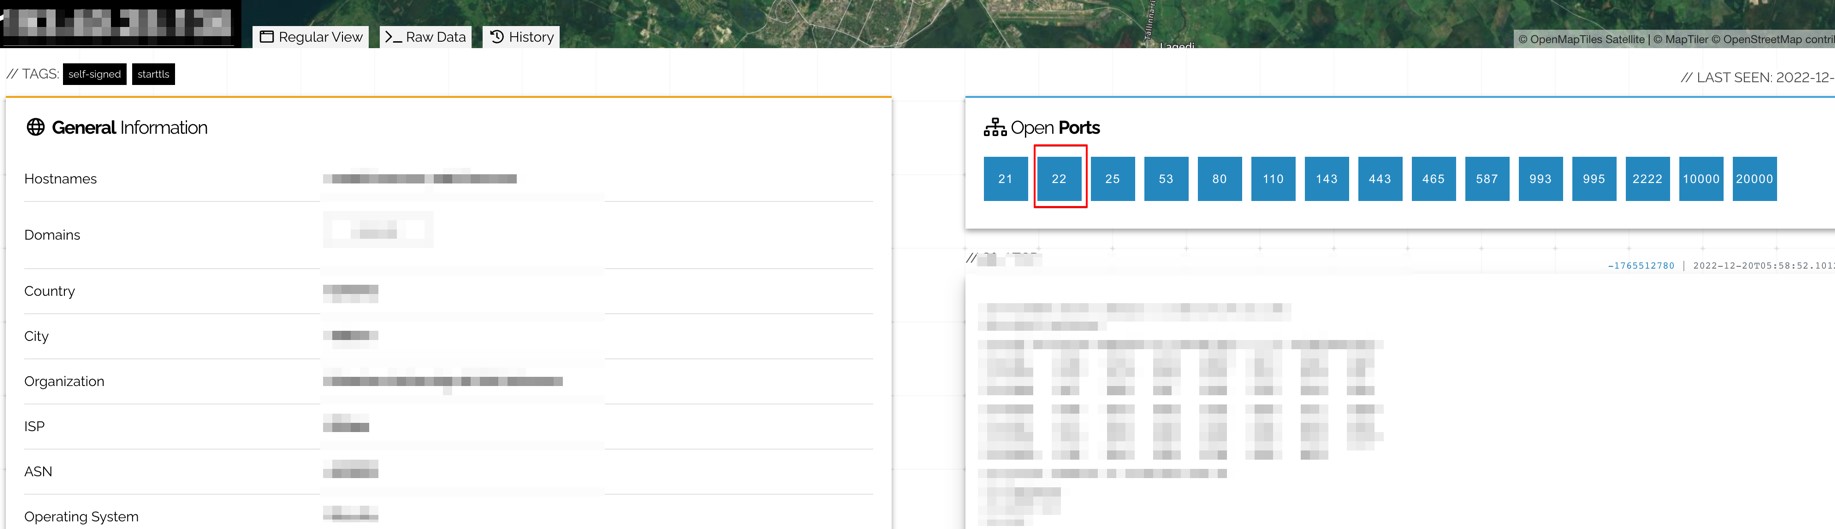Viewport: 1835px width, 529px height.
Task: Click the Country label
Action: point(49,291)
